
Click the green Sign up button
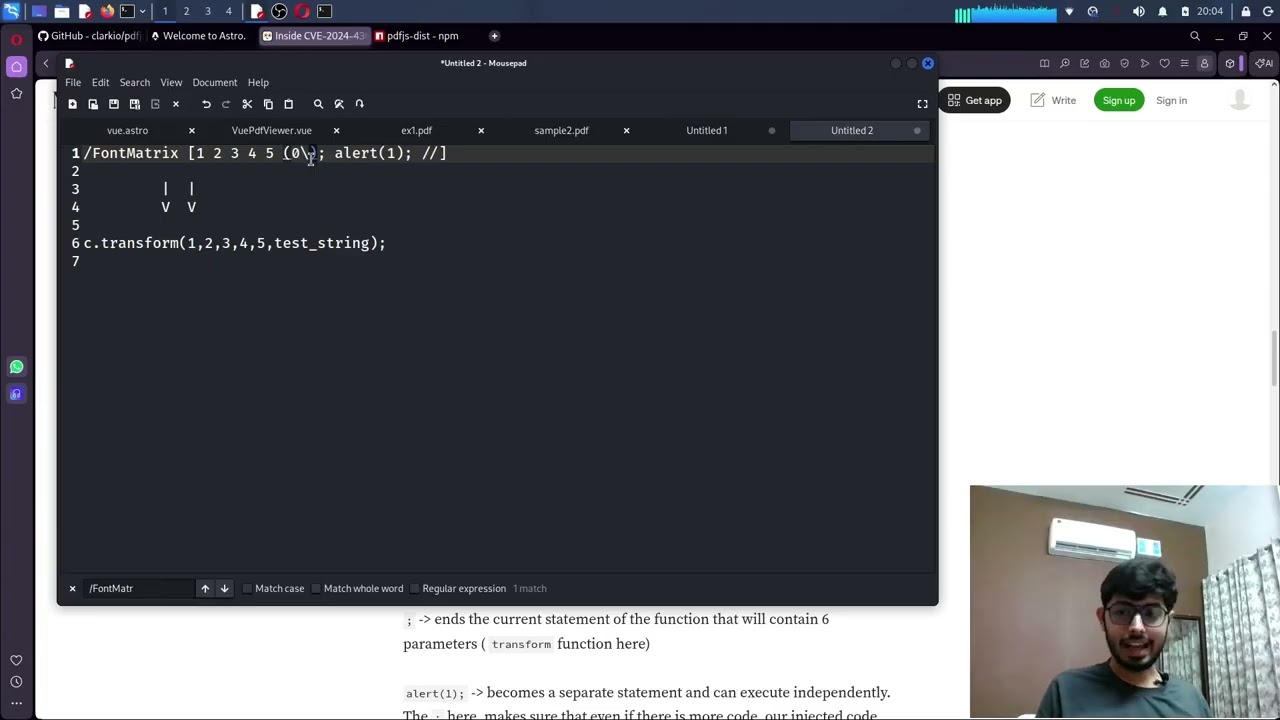[1119, 100]
